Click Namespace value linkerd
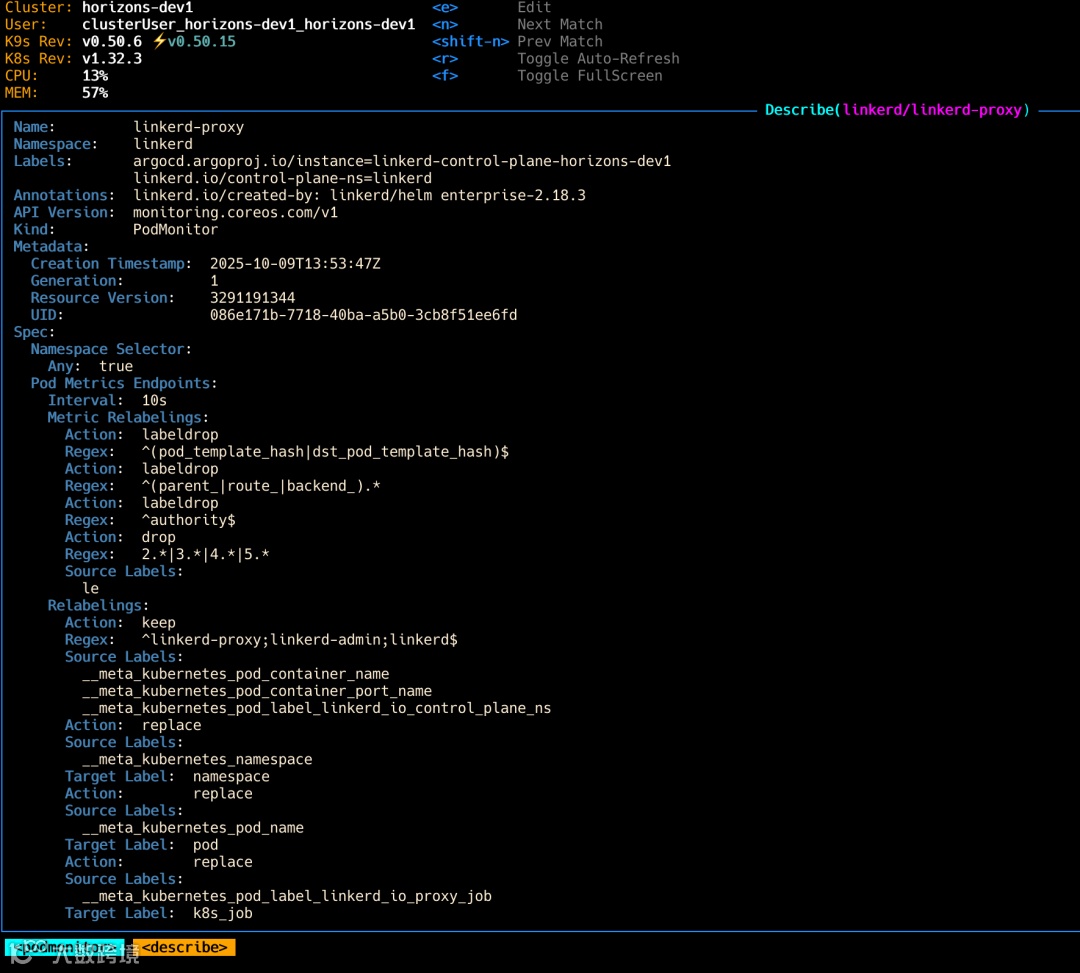Image resolution: width=1080 pixels, height=973 pixels. pyautogui.click(x=163, y=144)
